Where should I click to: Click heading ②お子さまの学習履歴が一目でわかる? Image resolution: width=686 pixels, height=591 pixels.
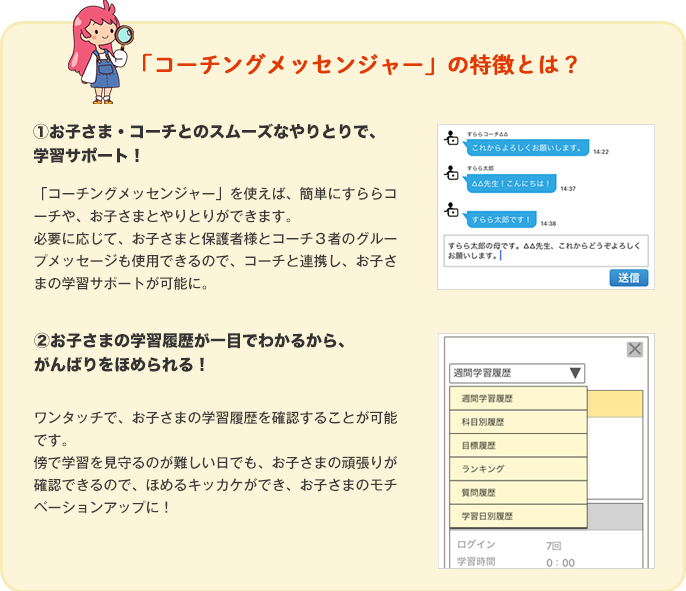coord(189,353)
